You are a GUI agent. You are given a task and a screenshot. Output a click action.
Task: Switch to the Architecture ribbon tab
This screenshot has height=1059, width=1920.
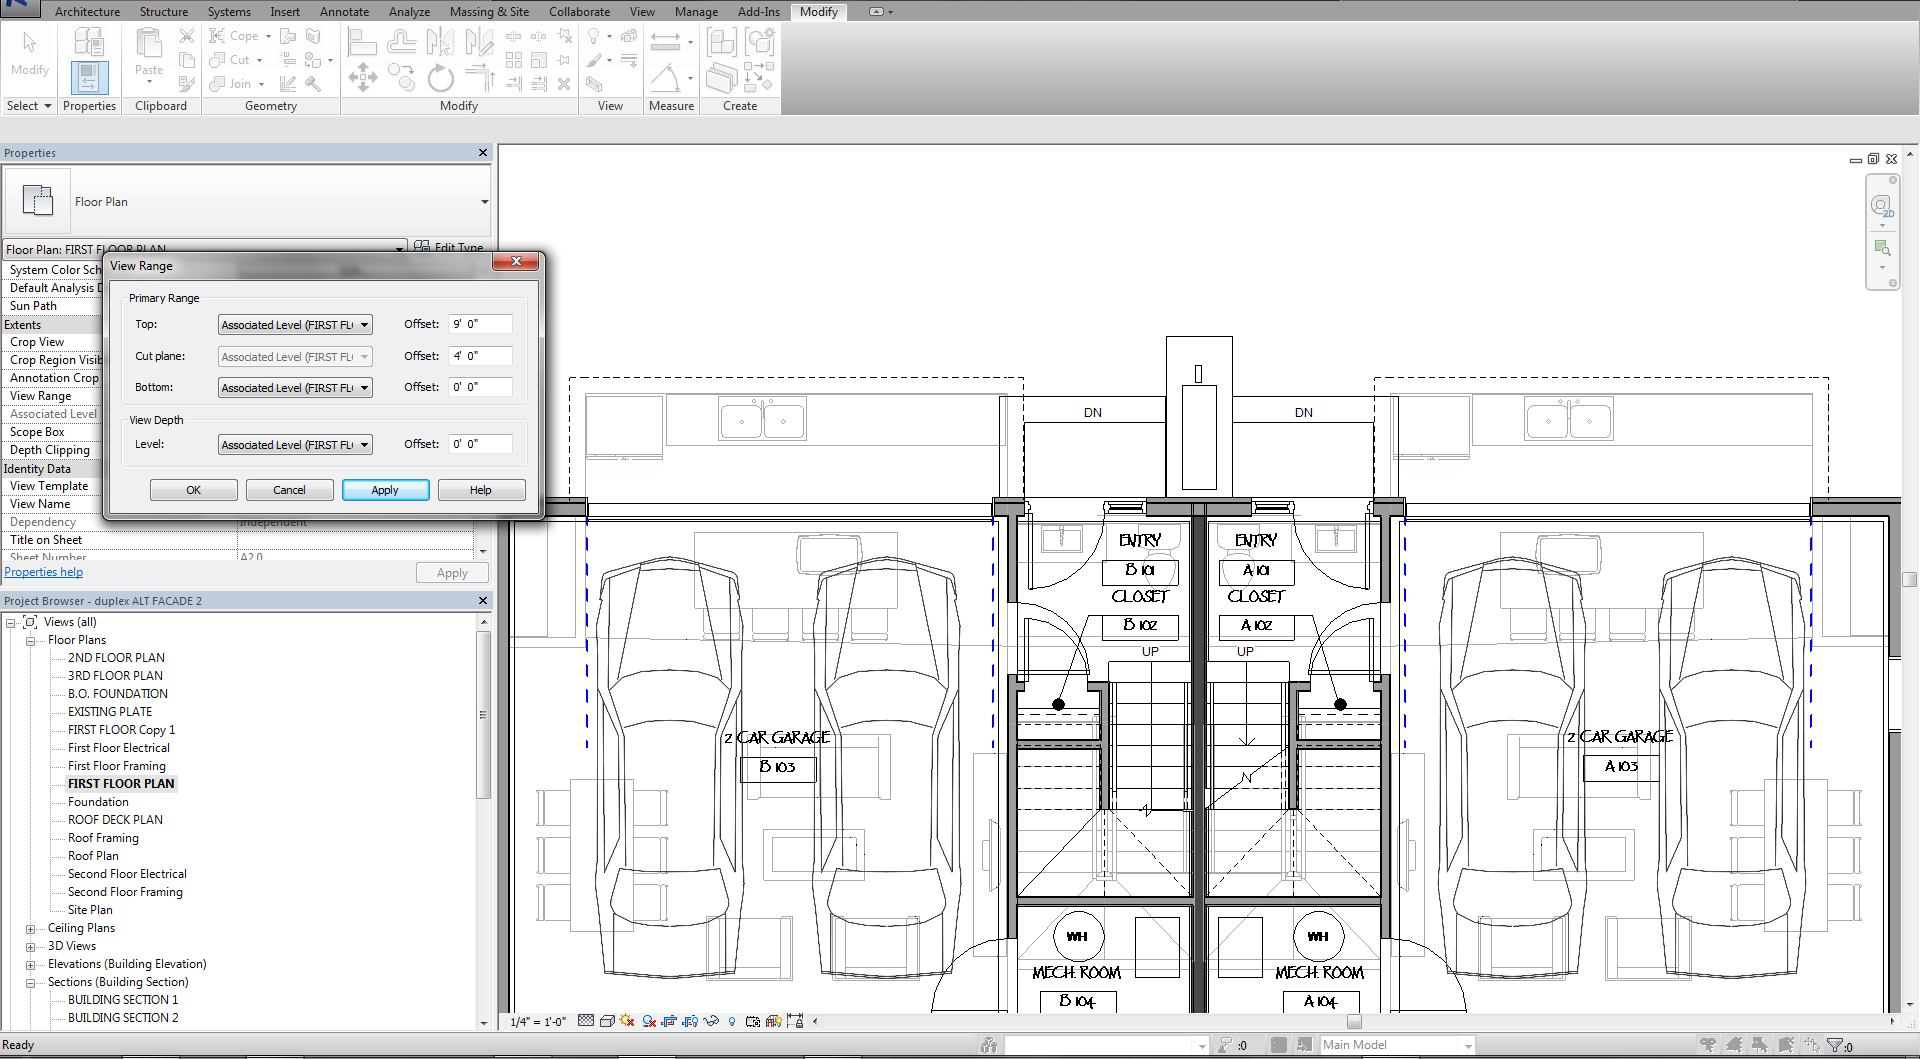88,12
